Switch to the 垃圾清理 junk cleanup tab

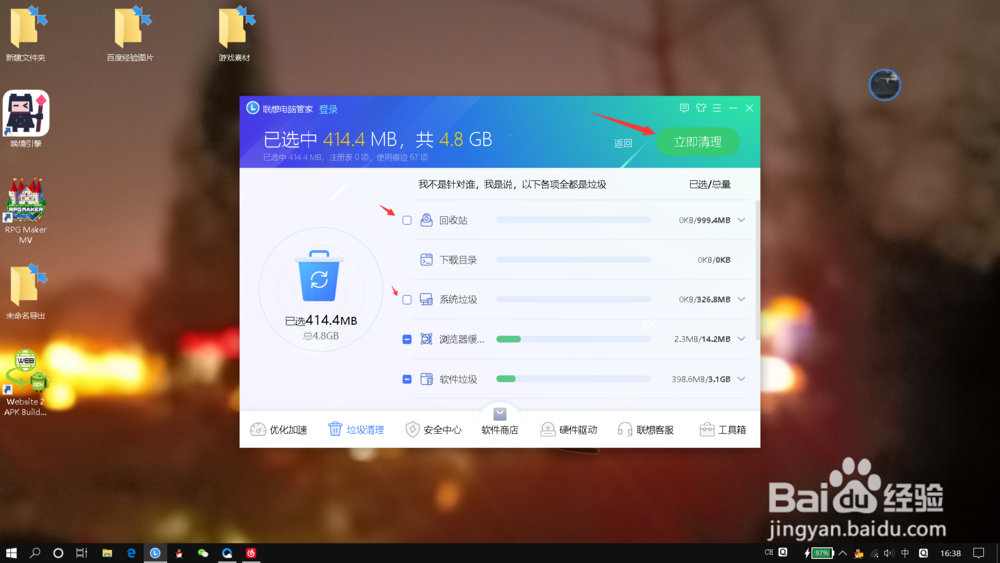[x=356, y=430]
